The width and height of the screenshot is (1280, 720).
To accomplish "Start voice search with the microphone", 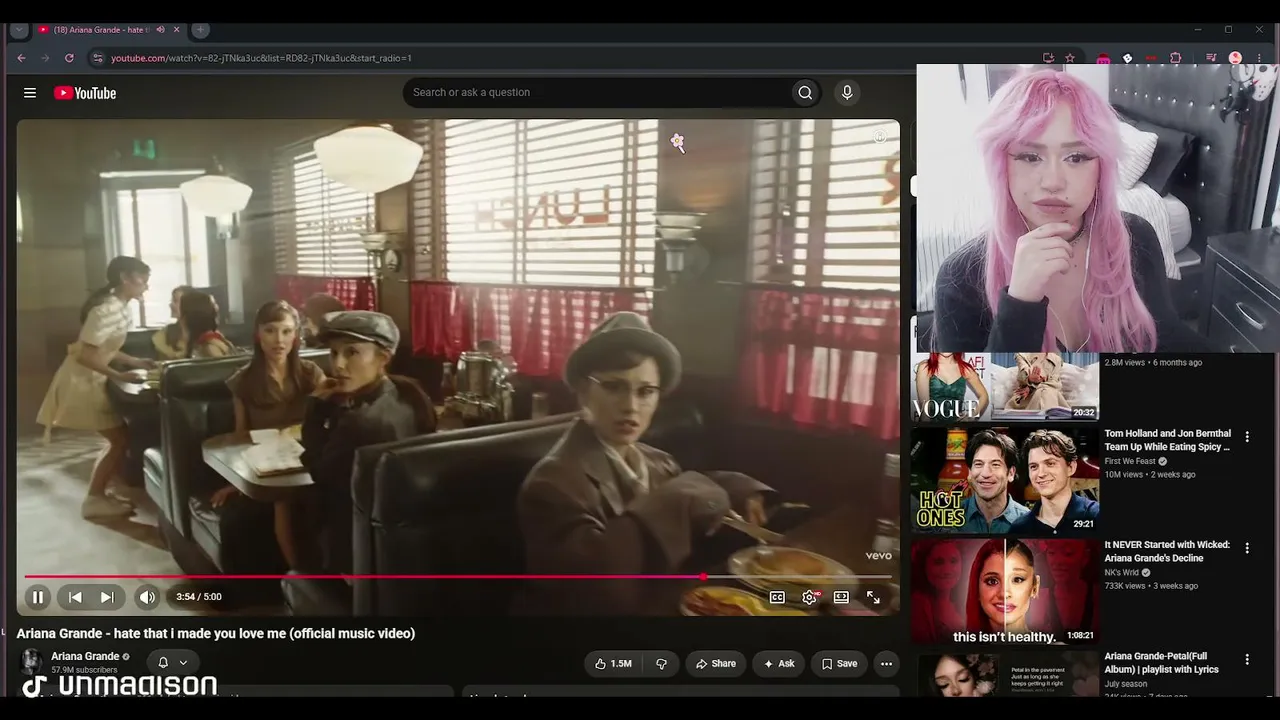I will [847, 93].
